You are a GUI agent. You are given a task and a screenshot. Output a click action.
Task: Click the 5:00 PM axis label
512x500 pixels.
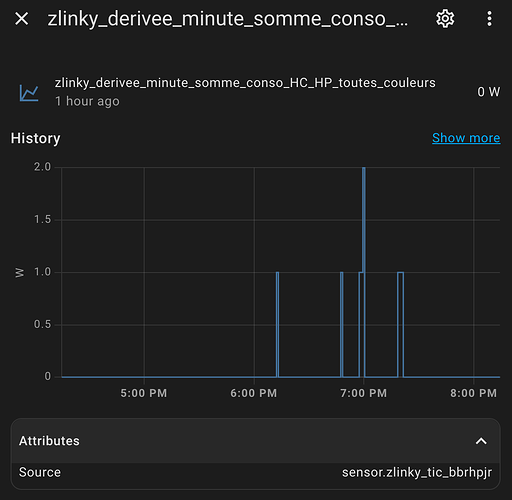pyautogui.click(x=144, y=393)
